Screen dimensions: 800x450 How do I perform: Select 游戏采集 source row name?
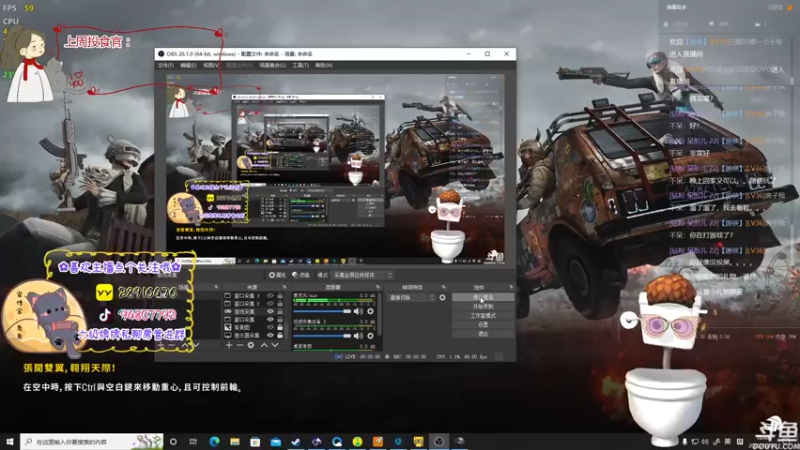(x=244, y=312)
